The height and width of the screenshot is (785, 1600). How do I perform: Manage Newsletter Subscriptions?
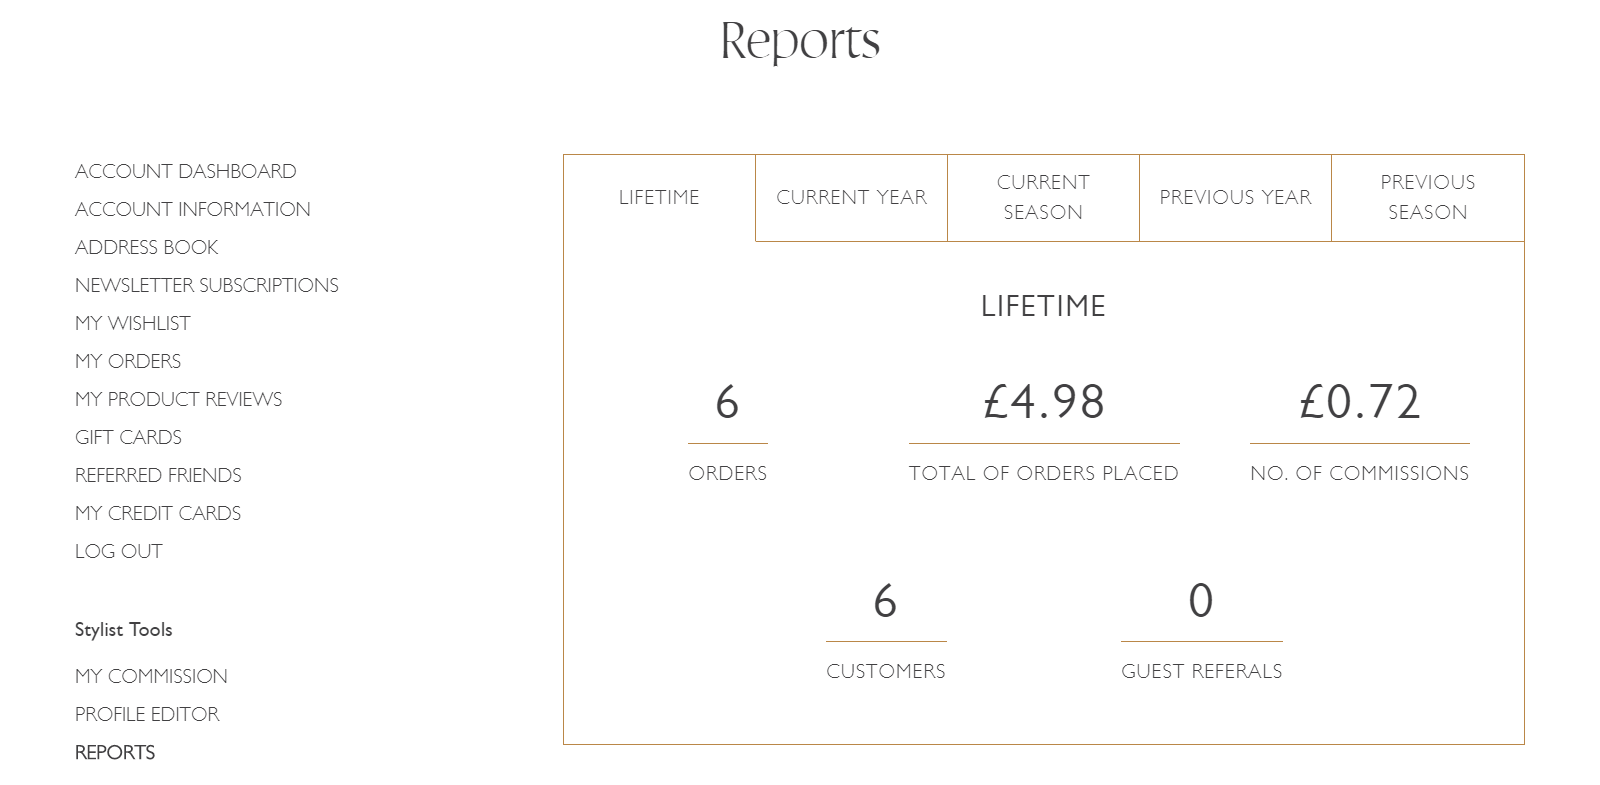(x=206, y=285)
